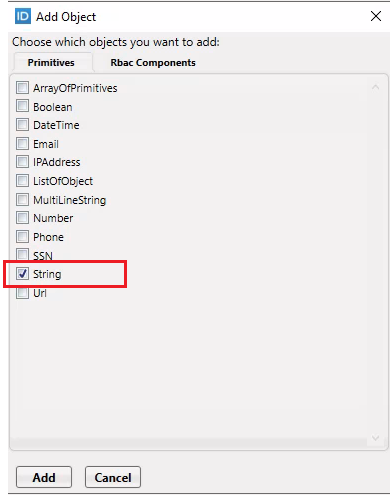The width and height of the screenshot is (390, 495).
Task: Select the SSN checkbox
Action: click(x=22, y=255)
